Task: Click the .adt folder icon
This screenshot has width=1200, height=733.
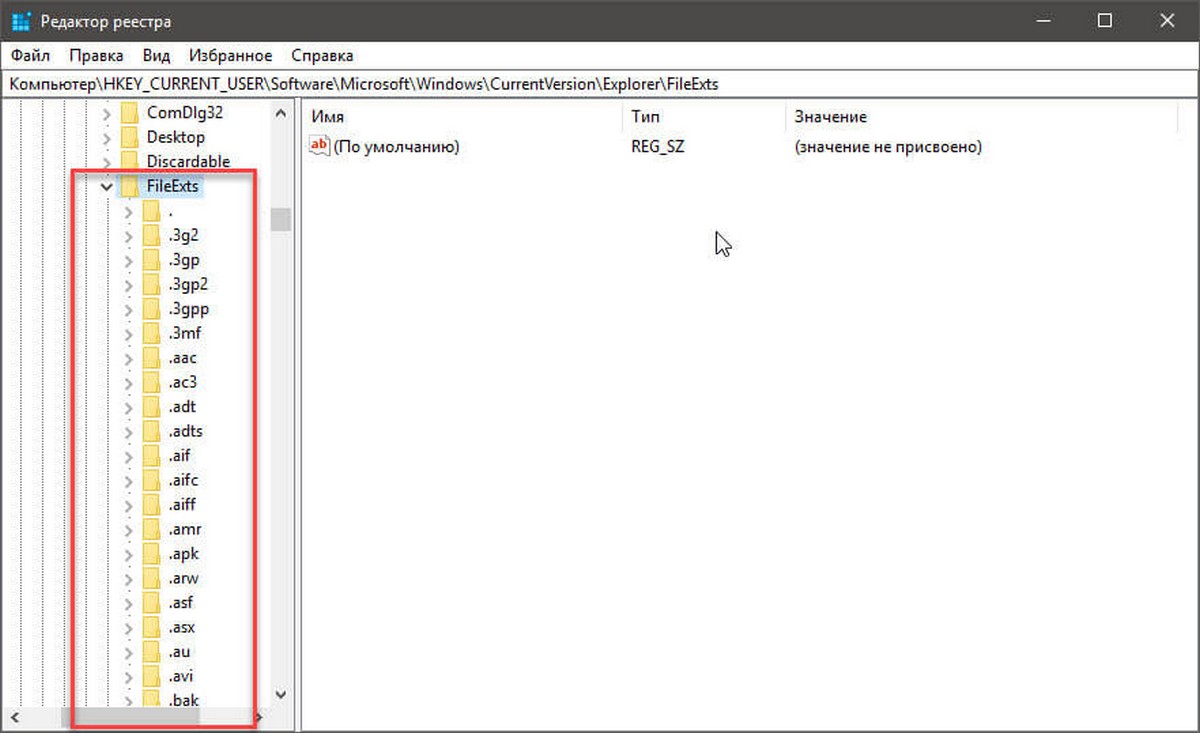Action: click(x=151, y=407)
